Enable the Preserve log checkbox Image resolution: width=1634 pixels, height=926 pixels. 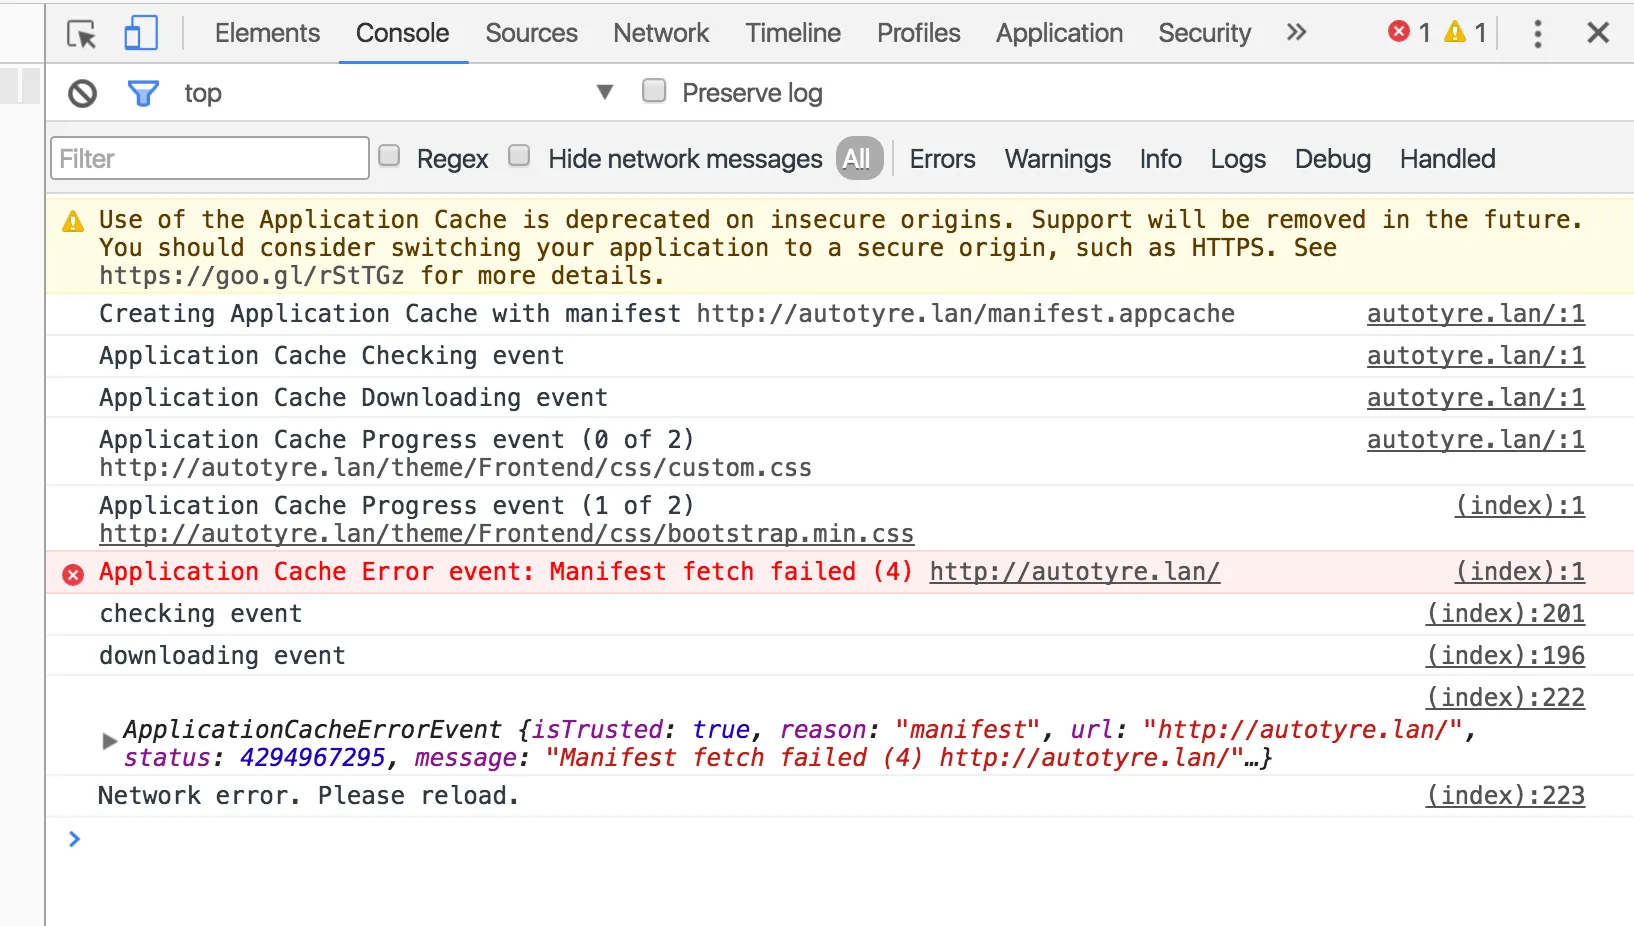click(654, 92)
